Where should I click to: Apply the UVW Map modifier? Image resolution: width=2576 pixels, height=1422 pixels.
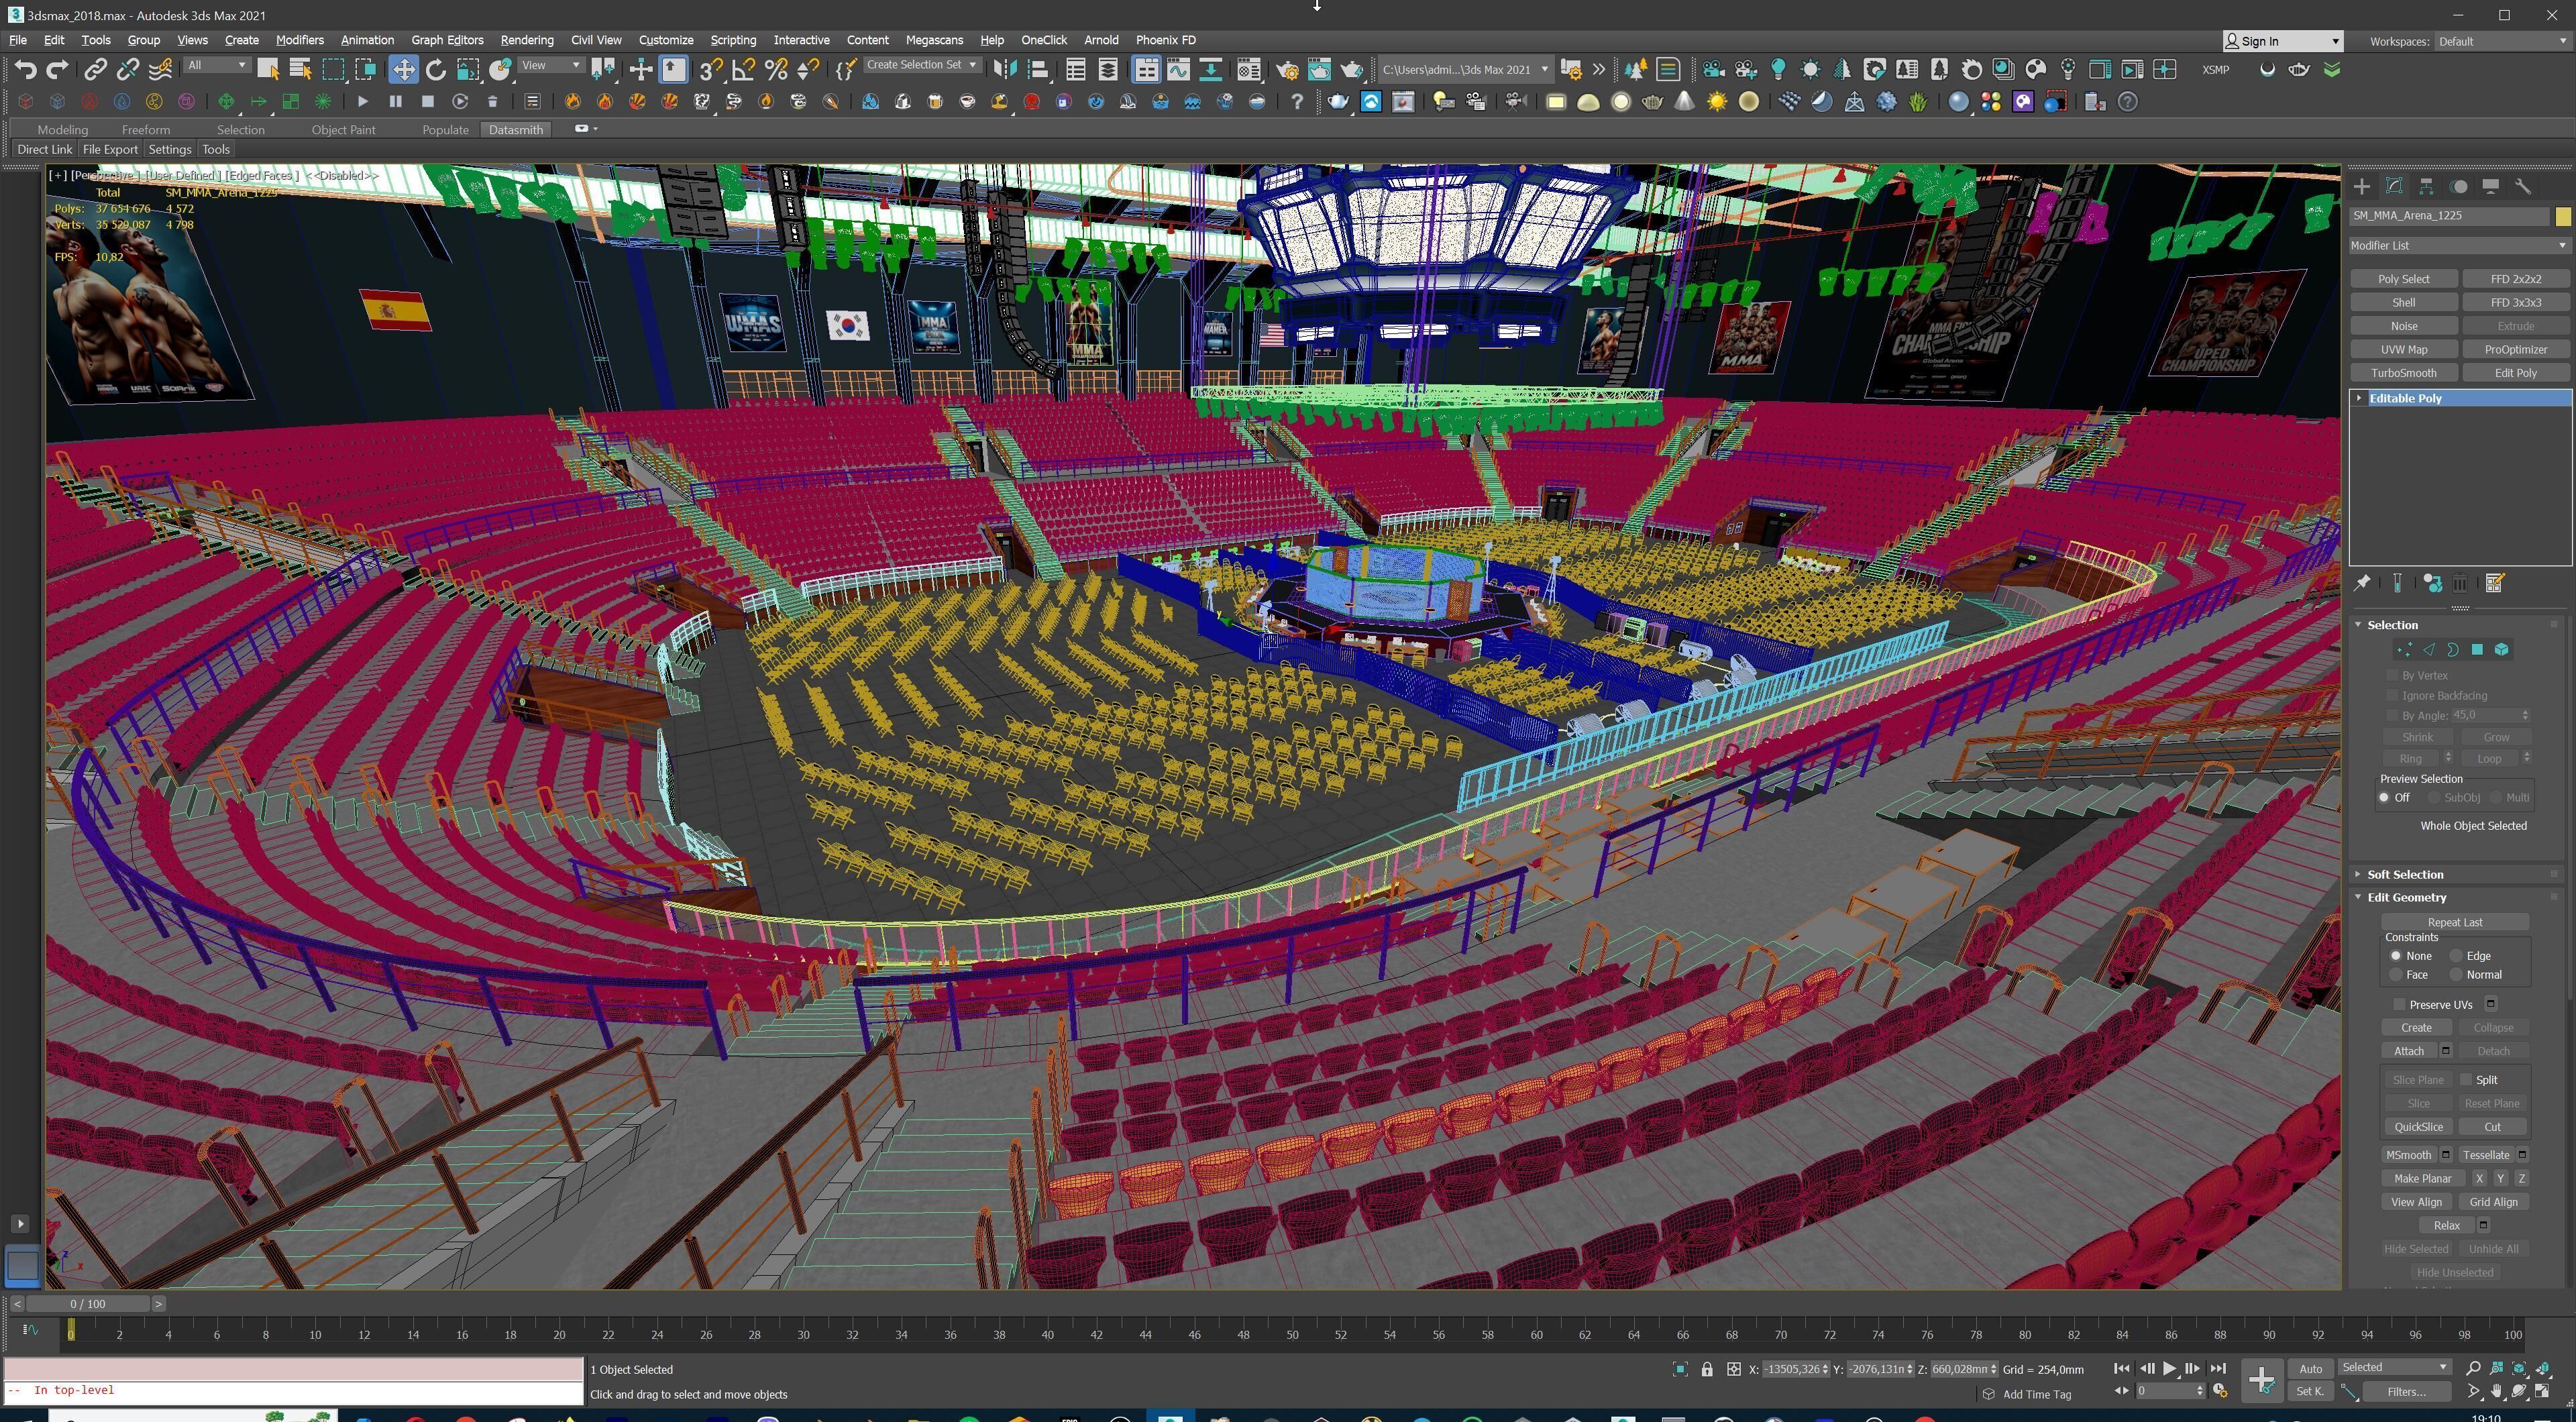coord(2403,349)
